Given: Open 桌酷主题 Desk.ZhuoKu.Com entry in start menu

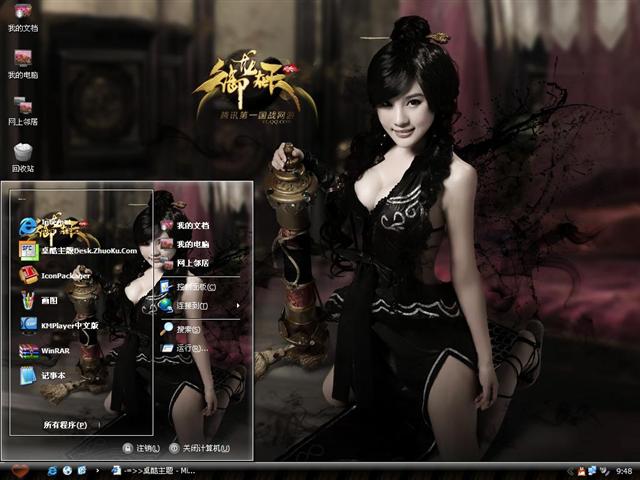Looking at the screenshot, I should pyautogui.click(x=78, y=251).
